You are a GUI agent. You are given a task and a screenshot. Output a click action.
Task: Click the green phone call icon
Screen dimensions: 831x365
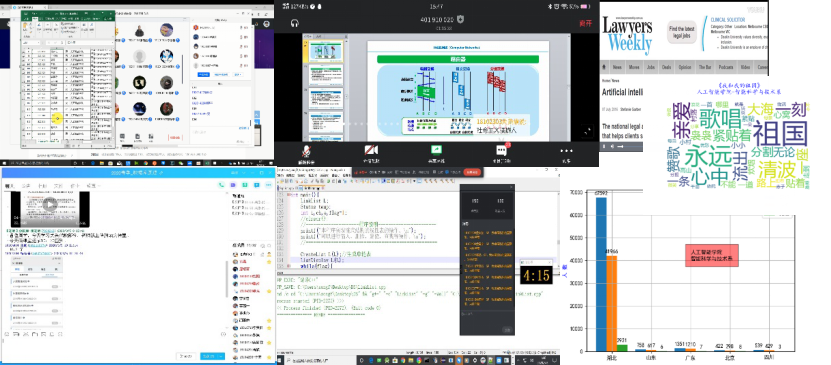(x=221, y=185)
